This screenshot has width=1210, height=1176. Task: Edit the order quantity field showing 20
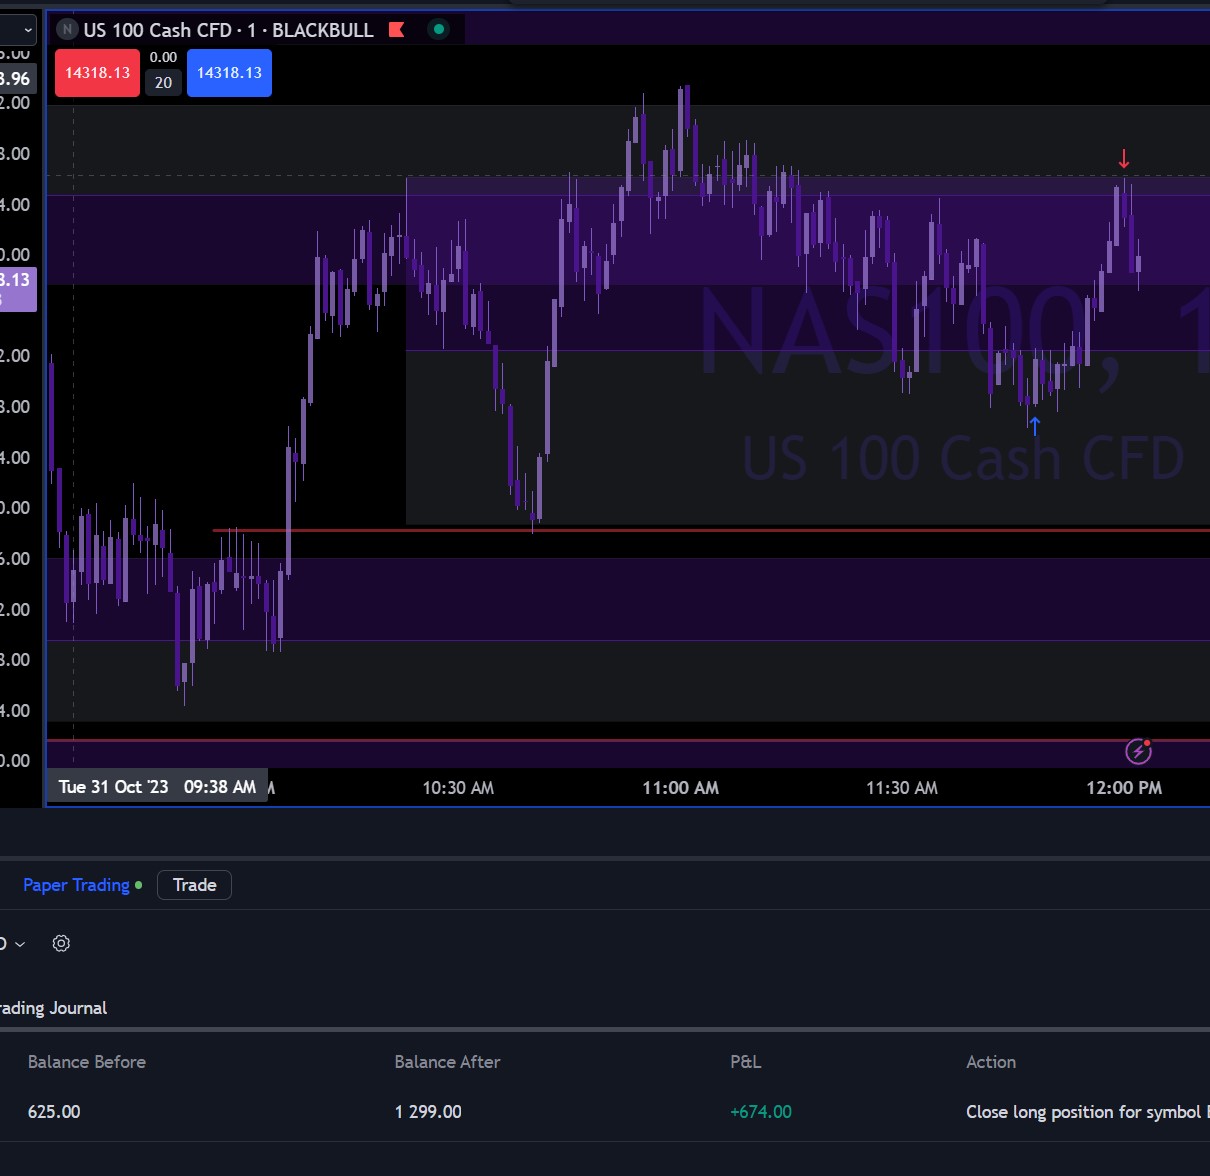pyautogui.click(x=163, y=83)
